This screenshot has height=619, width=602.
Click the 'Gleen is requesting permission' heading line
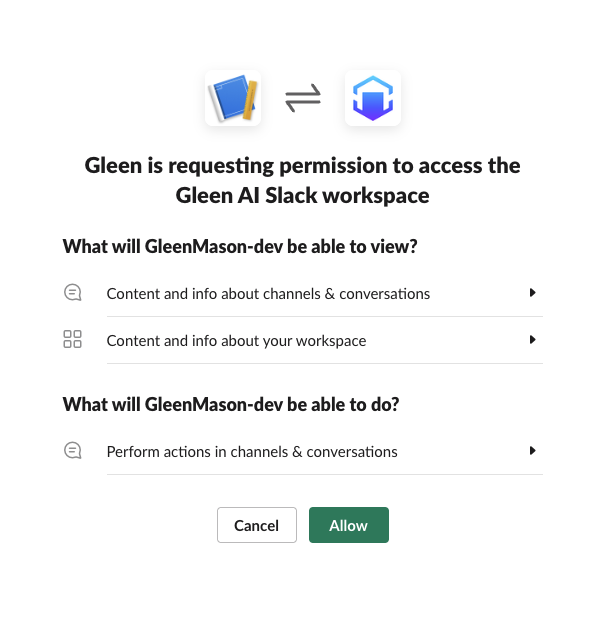click(x=302, y=165)
